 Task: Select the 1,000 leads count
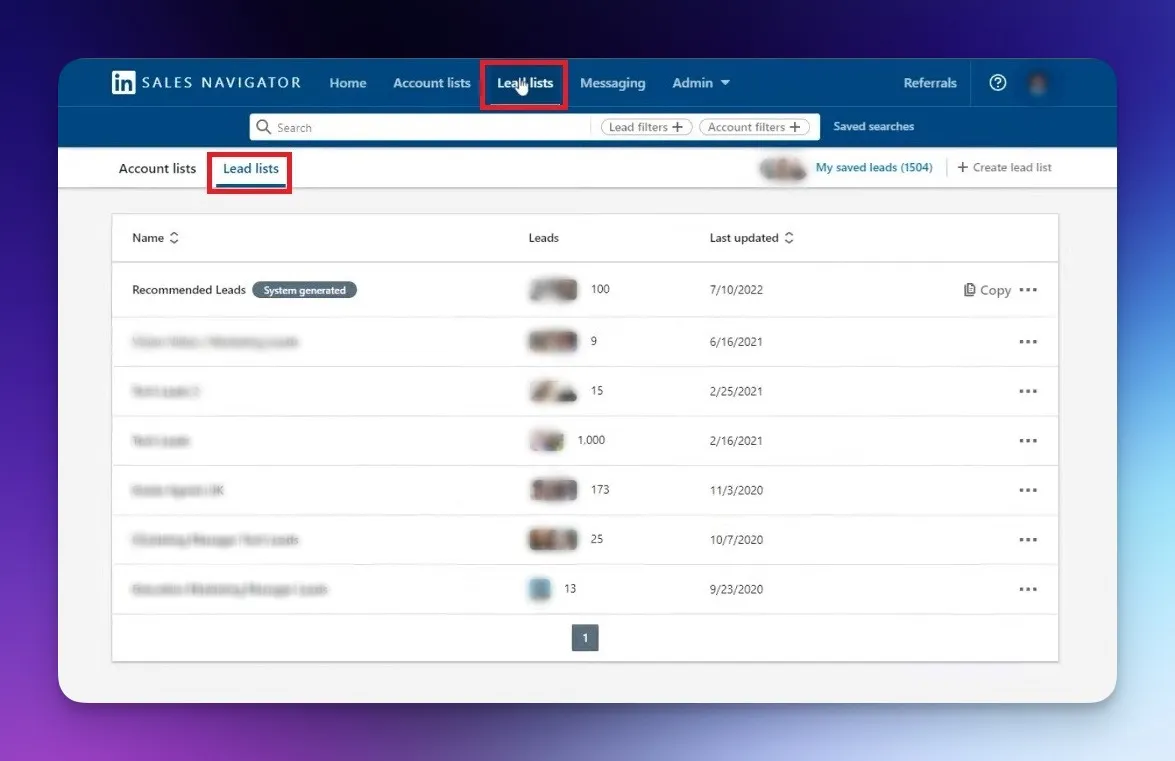[x=591, y=440]
